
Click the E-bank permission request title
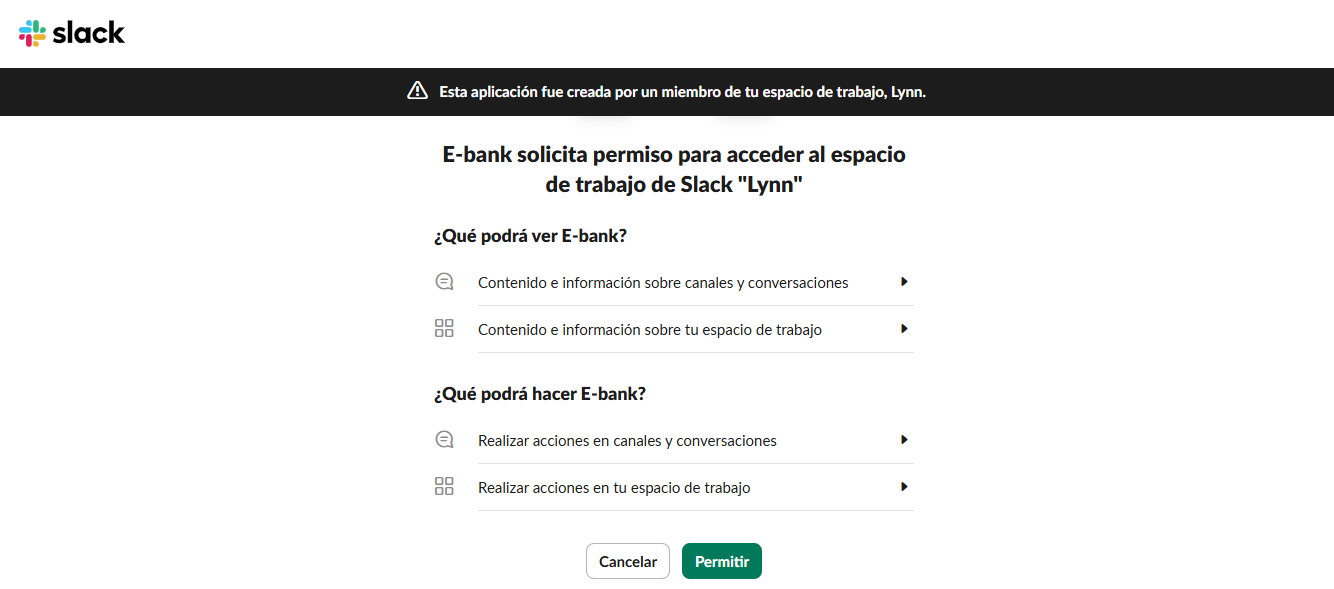pyautogui.click(x=673, y=169)
